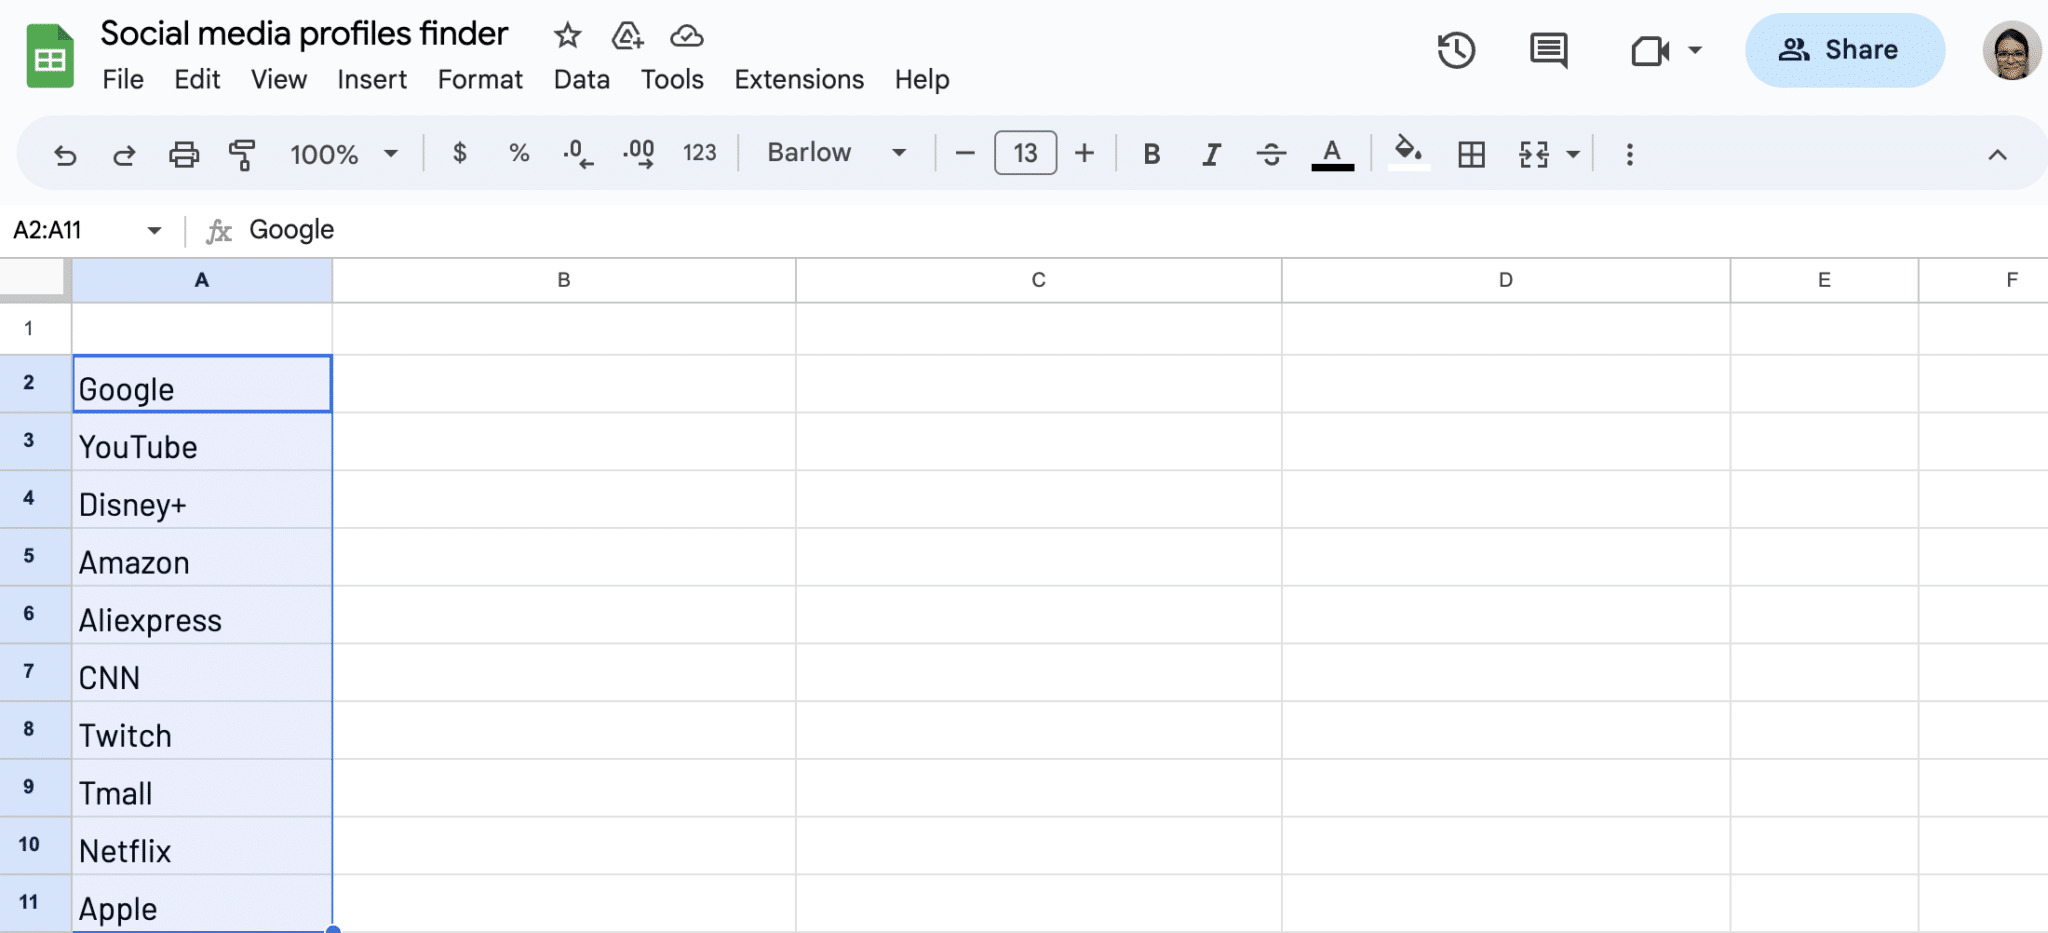The image size is (2048, 933).
Task: Open the Data menu
Action: [x=581, y=79]
